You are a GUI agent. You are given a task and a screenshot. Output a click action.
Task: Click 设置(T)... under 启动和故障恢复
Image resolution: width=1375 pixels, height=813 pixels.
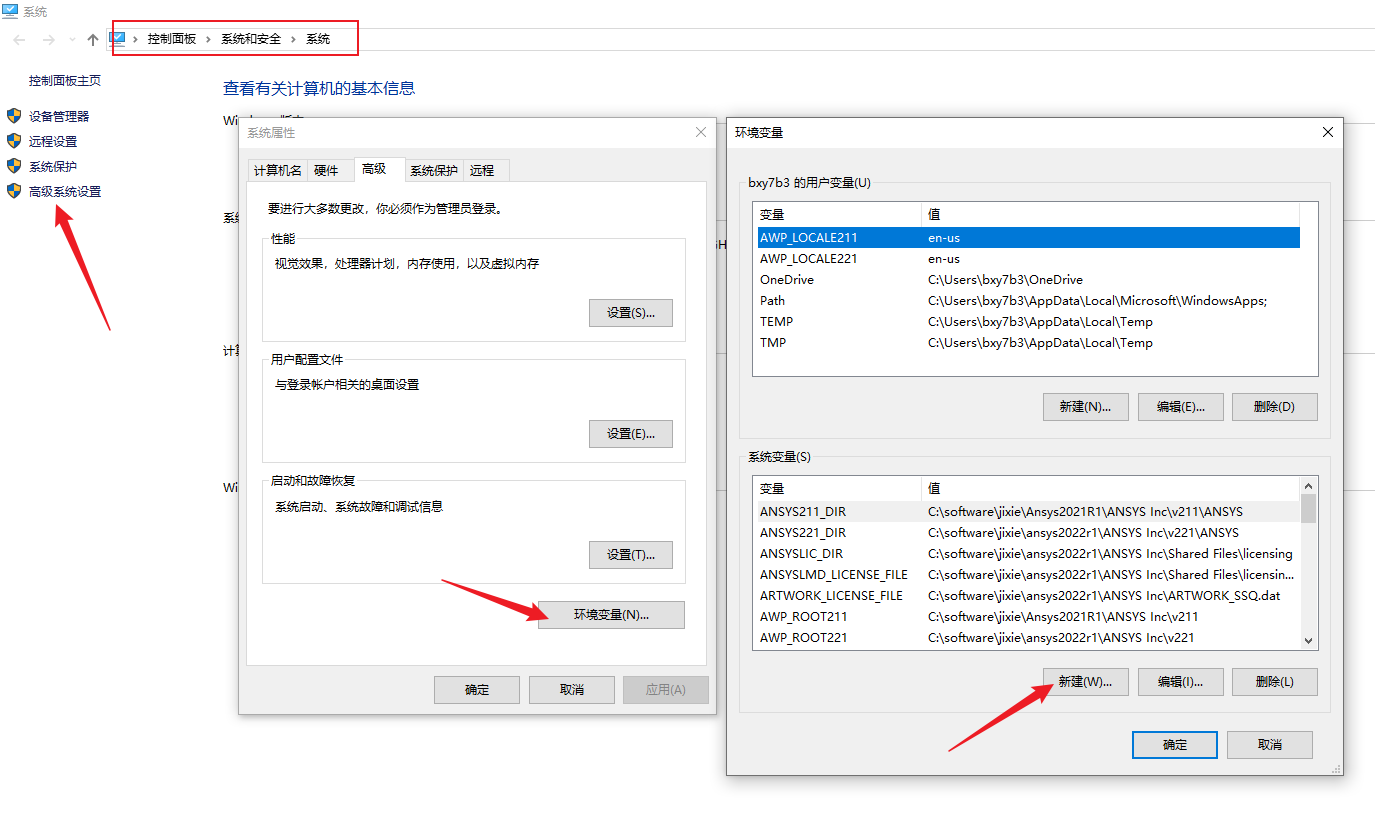click(x=631, y=555)
